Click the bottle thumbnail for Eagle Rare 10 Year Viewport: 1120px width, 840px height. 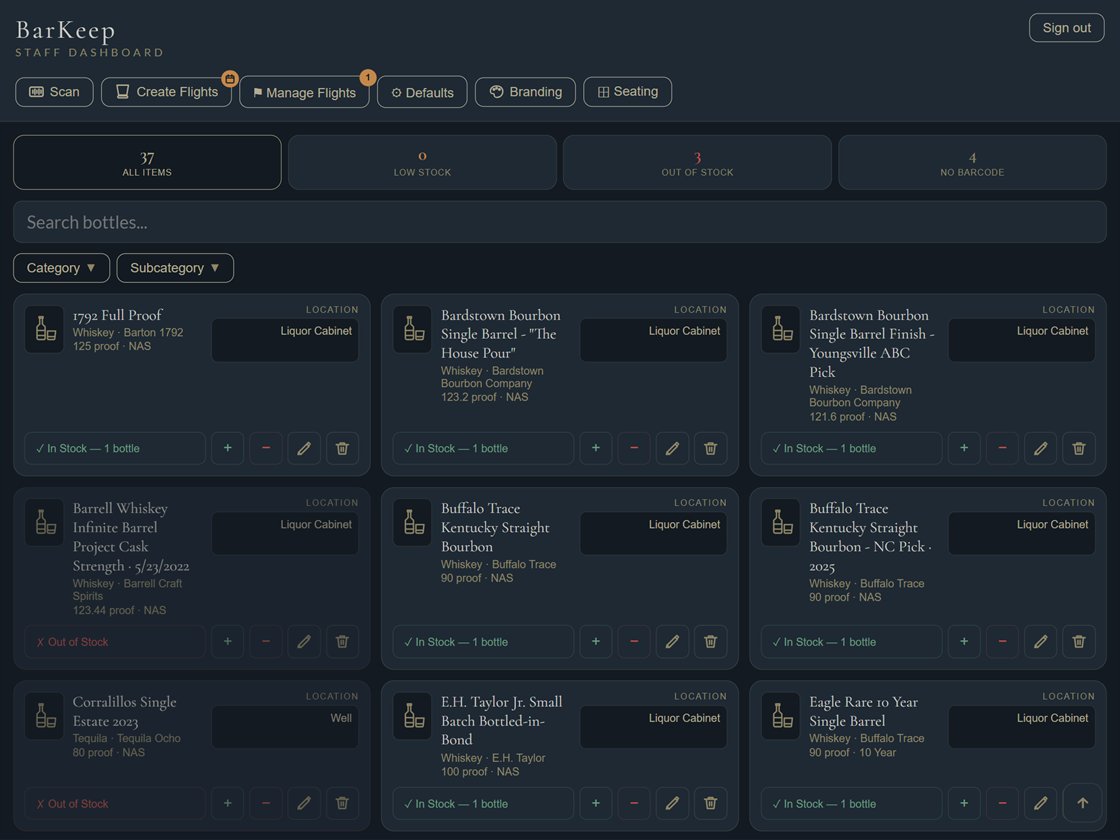pos(781,716)
